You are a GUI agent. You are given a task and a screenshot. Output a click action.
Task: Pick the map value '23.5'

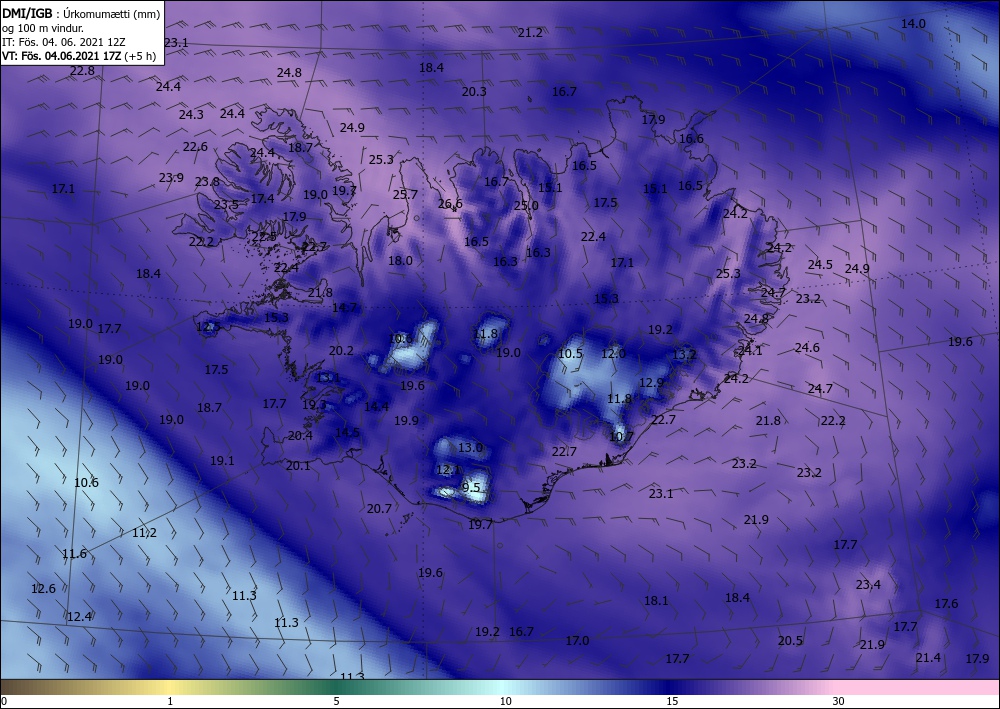point(226,205)
